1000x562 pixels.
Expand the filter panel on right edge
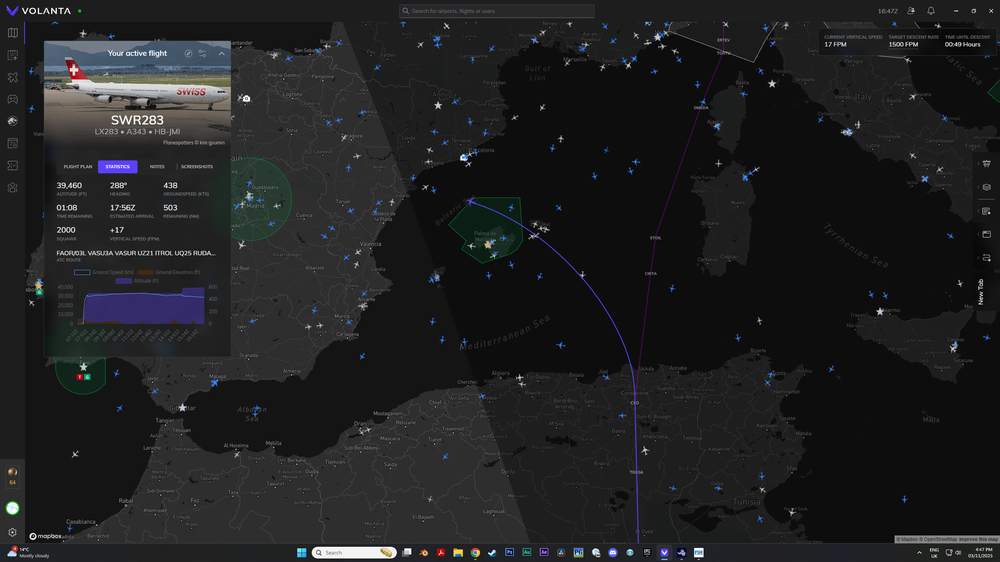(987, 163)
